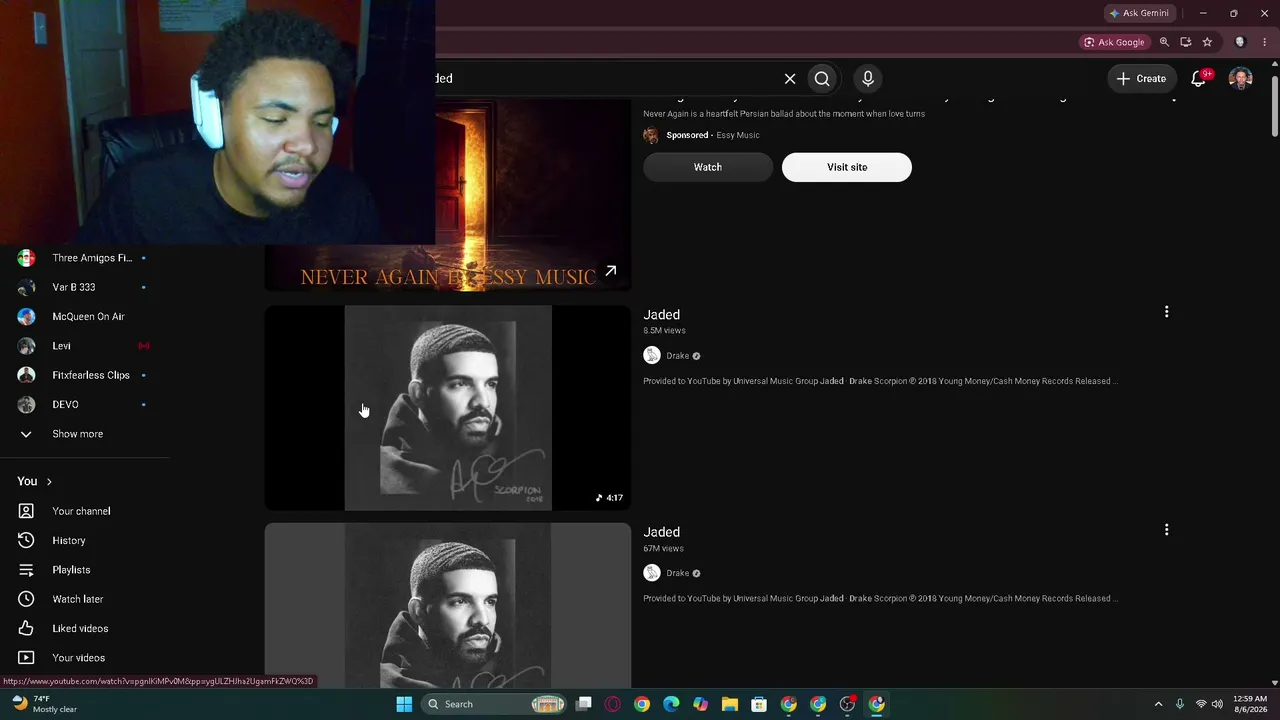This screenshot has width=1280, height=720.
Task: Open the Wi-Fi network tray icon
Action: point(1201,704)
